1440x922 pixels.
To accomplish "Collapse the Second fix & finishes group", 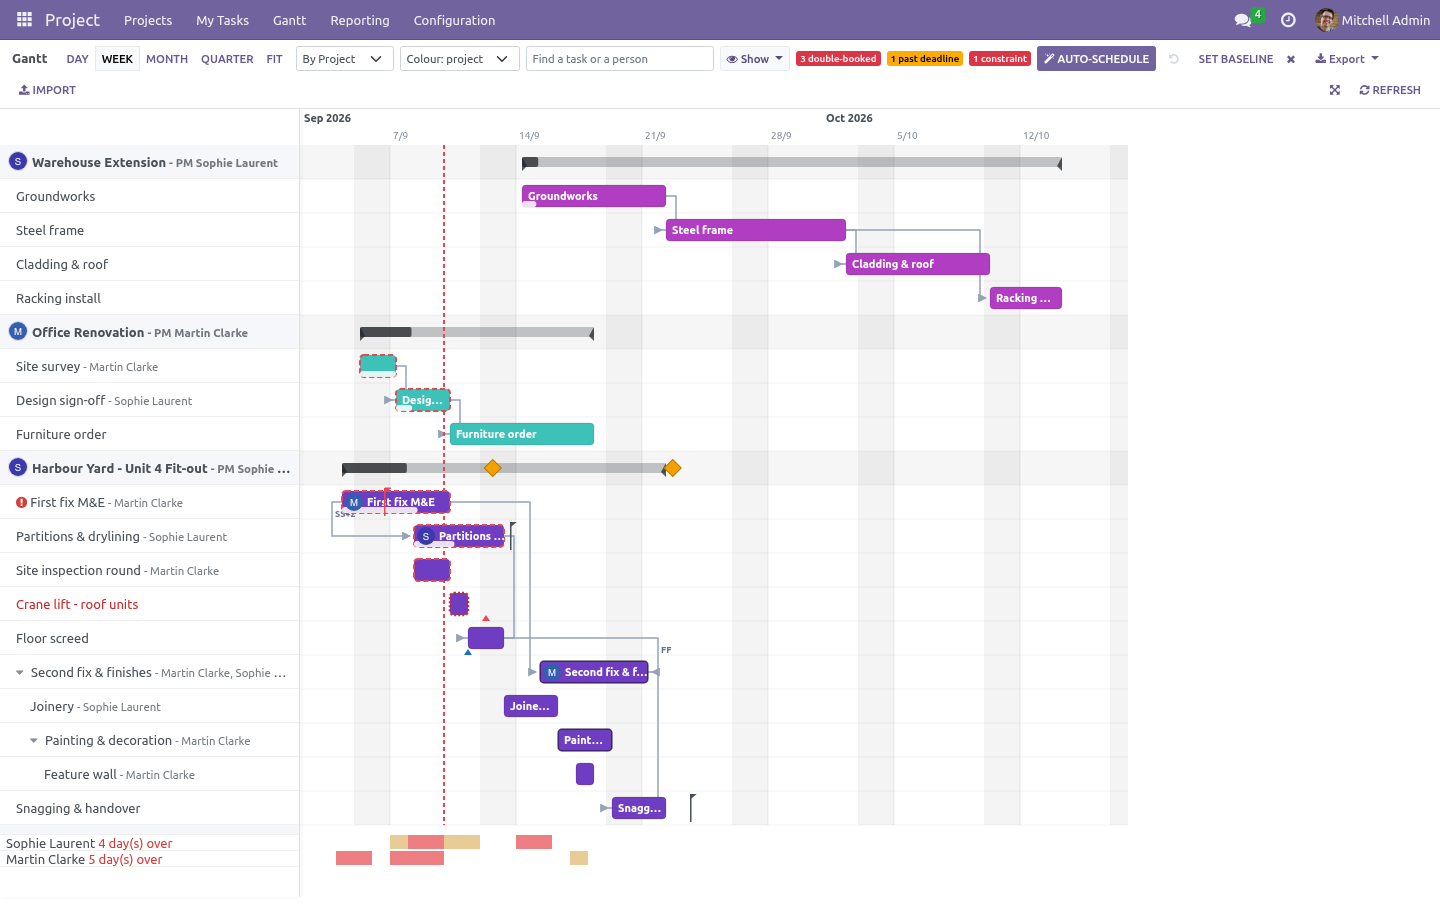I will point(20,673).
